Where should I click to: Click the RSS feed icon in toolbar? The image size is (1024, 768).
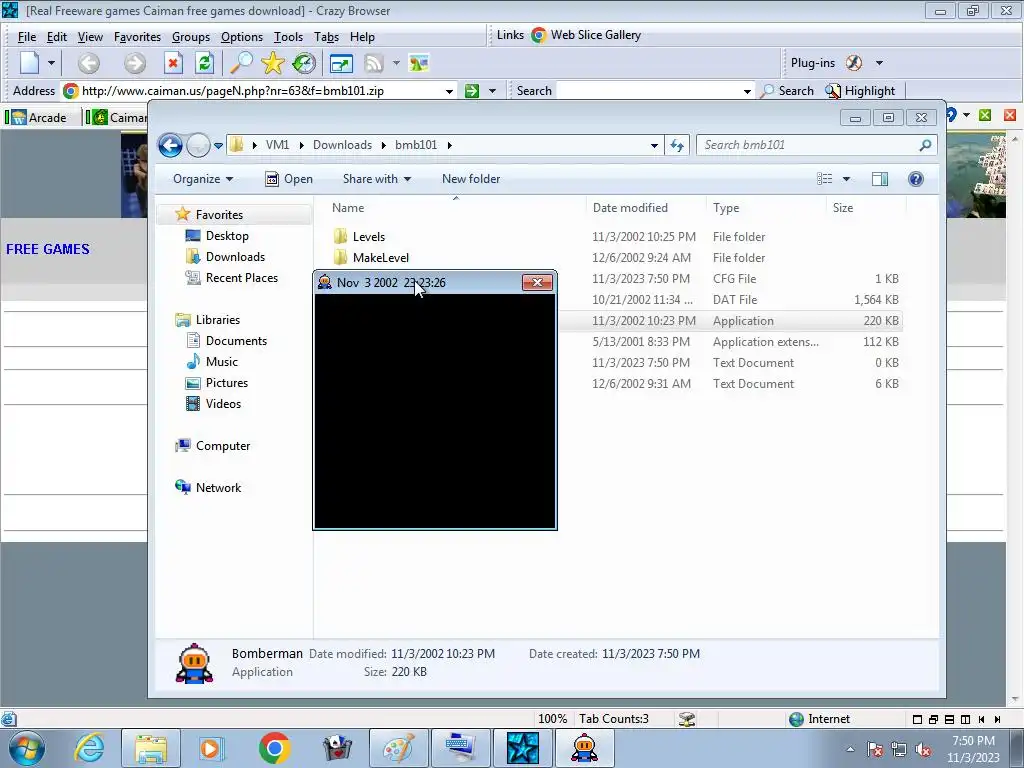click(374, 63)
